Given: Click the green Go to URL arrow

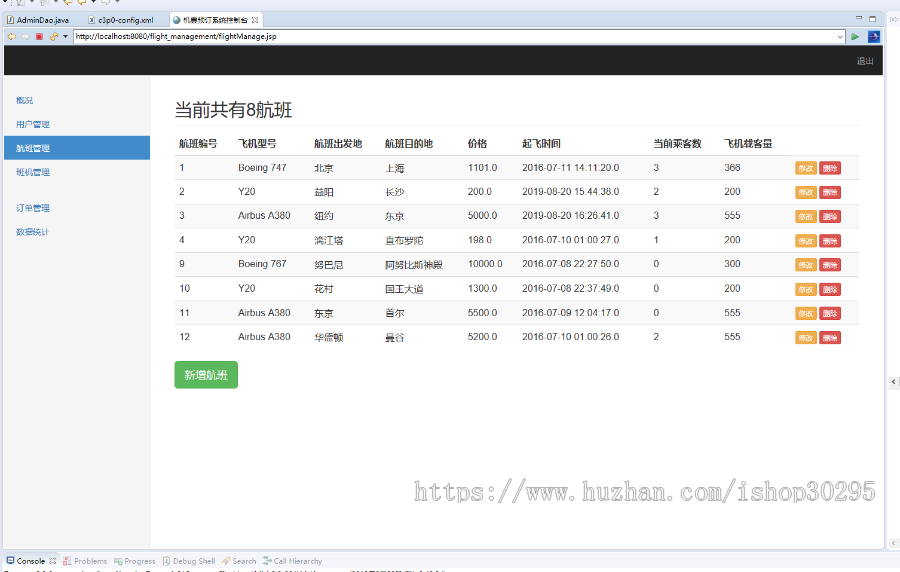Looking at the screenshot, I should click(x=855, y=37).
